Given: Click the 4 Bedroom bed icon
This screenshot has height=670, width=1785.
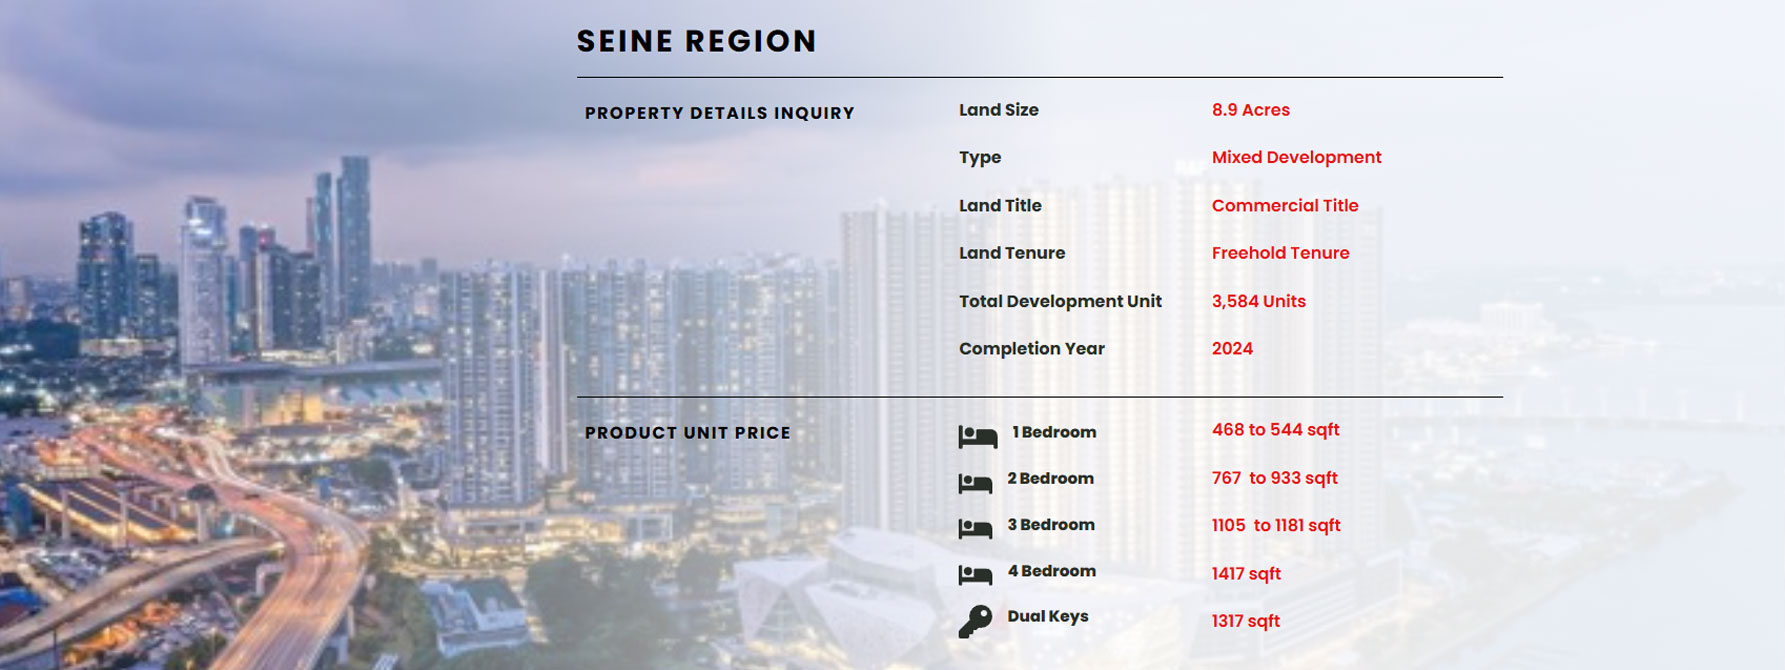Looking at the screenshot, I should point(975,575).
